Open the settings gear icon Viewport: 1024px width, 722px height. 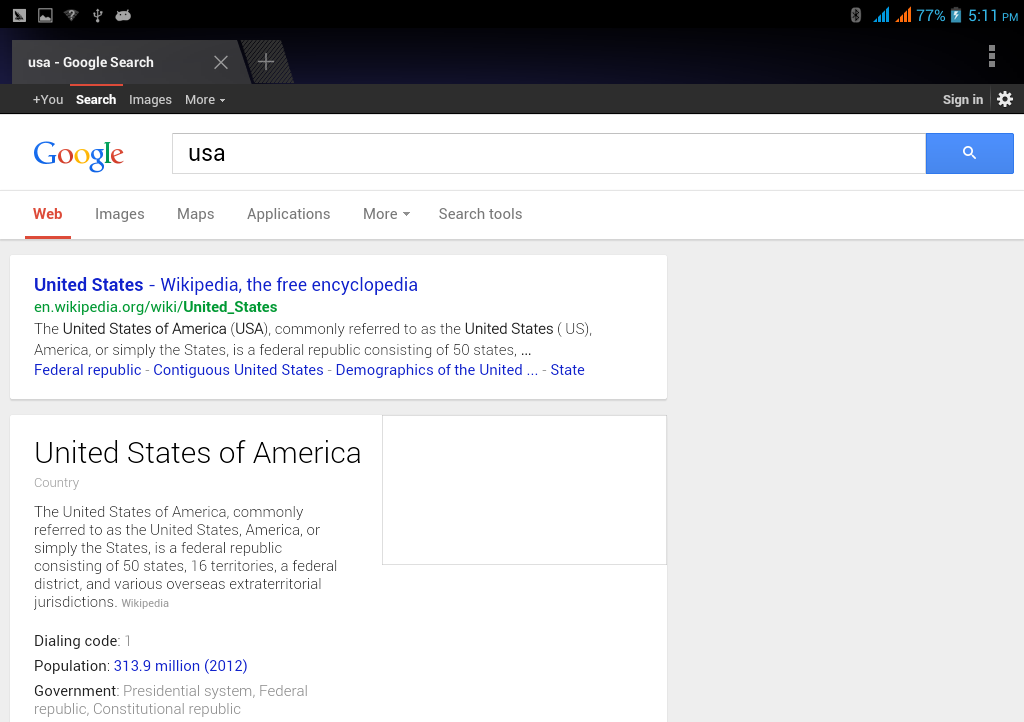(x=1005, y=99)
